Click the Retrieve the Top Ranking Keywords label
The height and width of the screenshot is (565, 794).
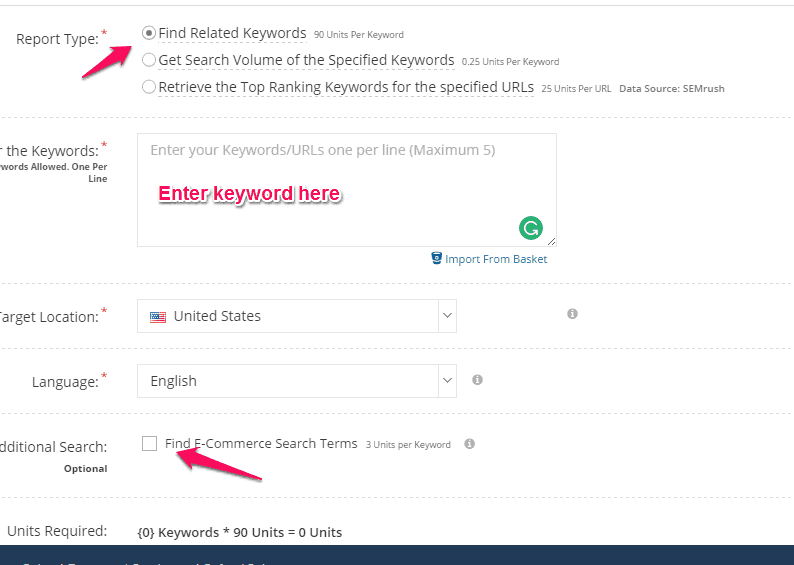point(346,87)
